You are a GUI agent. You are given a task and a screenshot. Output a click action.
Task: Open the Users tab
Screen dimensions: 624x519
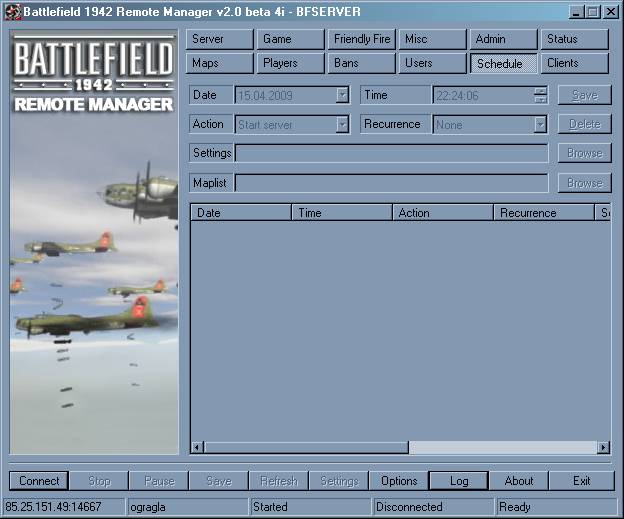click(x=432, y=63)
